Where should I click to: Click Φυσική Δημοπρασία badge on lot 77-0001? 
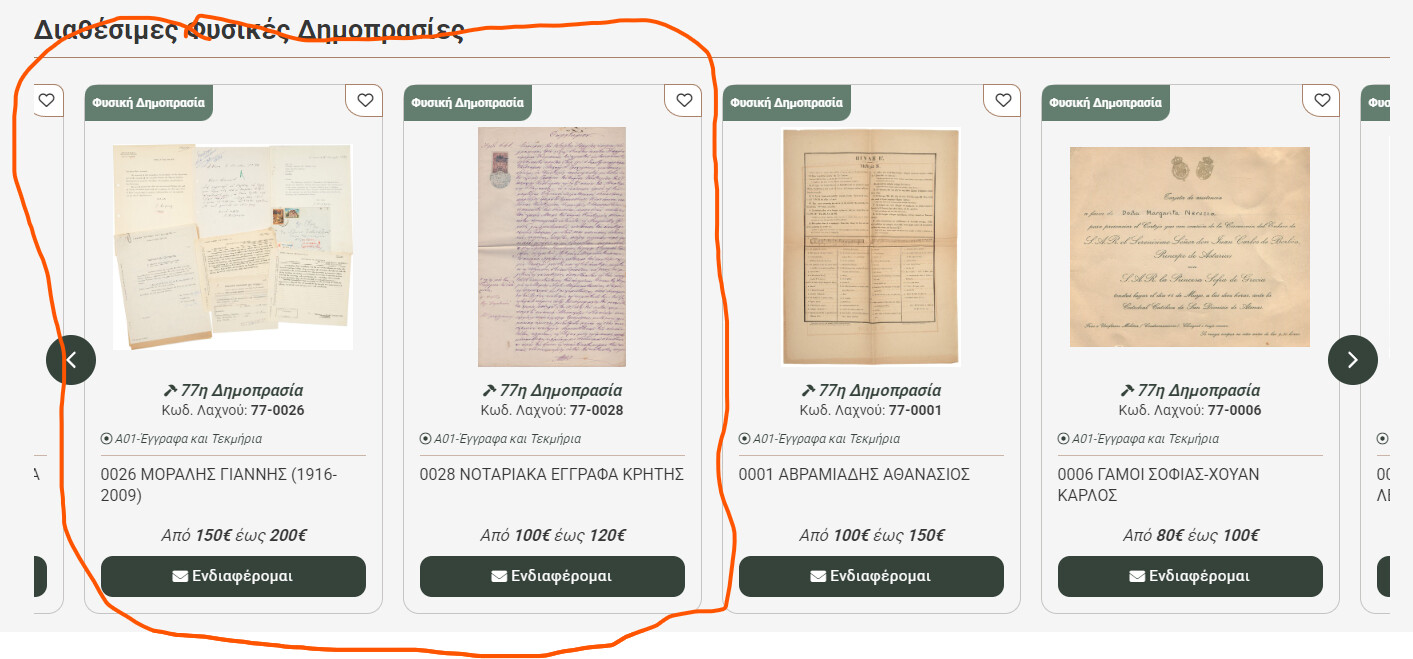click(x=787, y=102)
